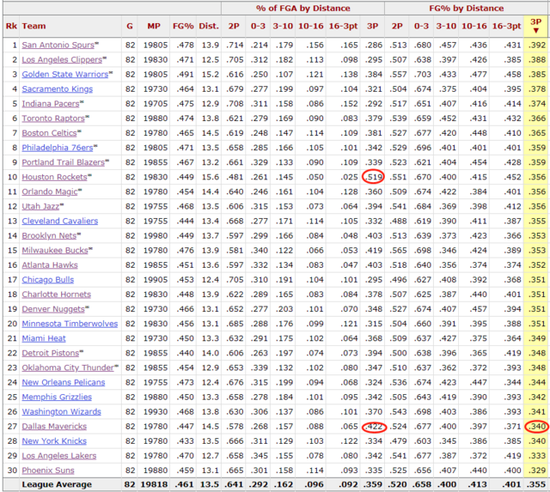550x492 pixels.
Task: Open the Charlotte Hornets team link
Action: click(x=56, y=295)
